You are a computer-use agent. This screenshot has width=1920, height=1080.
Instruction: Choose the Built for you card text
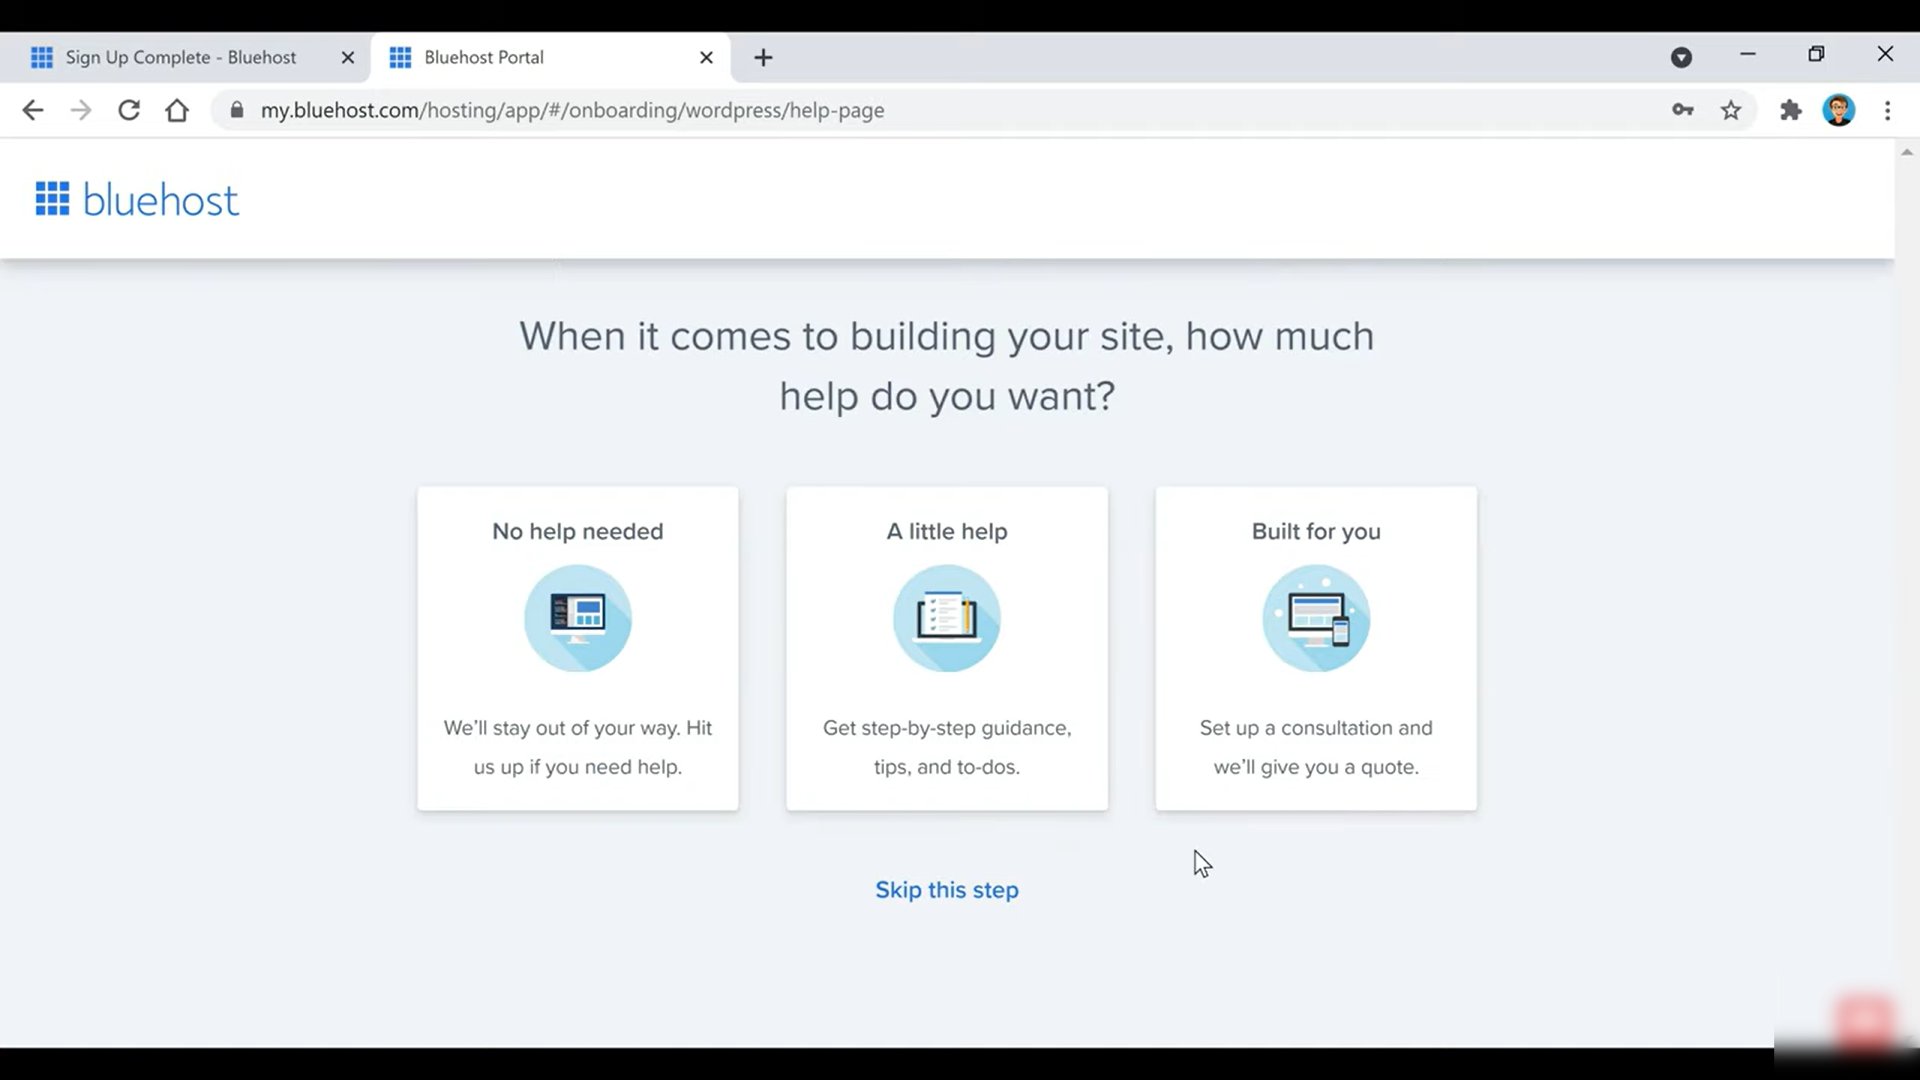(x=1316, y=747)
